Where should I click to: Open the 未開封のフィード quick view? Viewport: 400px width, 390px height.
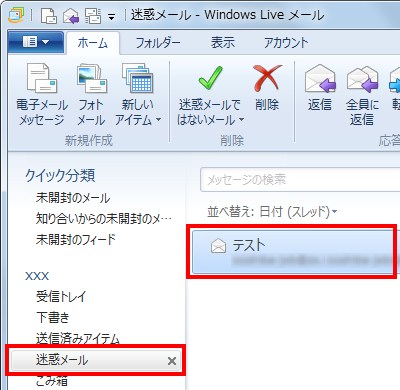tap(76, 239)
